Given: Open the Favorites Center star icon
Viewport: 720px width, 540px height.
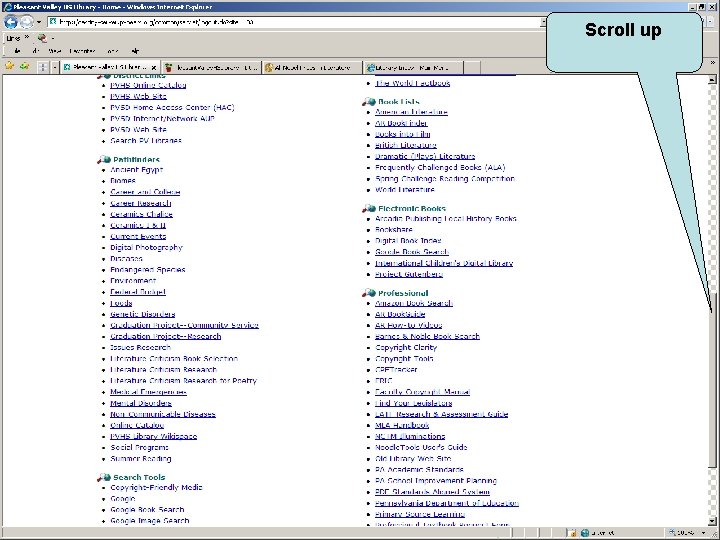Looking at the screenshot, I should tap(9, 67).
